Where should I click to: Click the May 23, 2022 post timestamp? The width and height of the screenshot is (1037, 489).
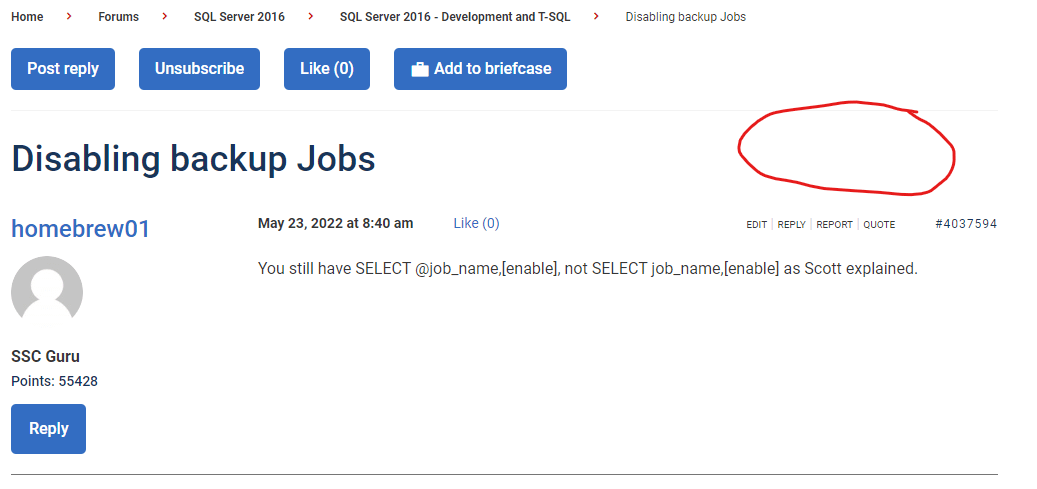point(335,223)
